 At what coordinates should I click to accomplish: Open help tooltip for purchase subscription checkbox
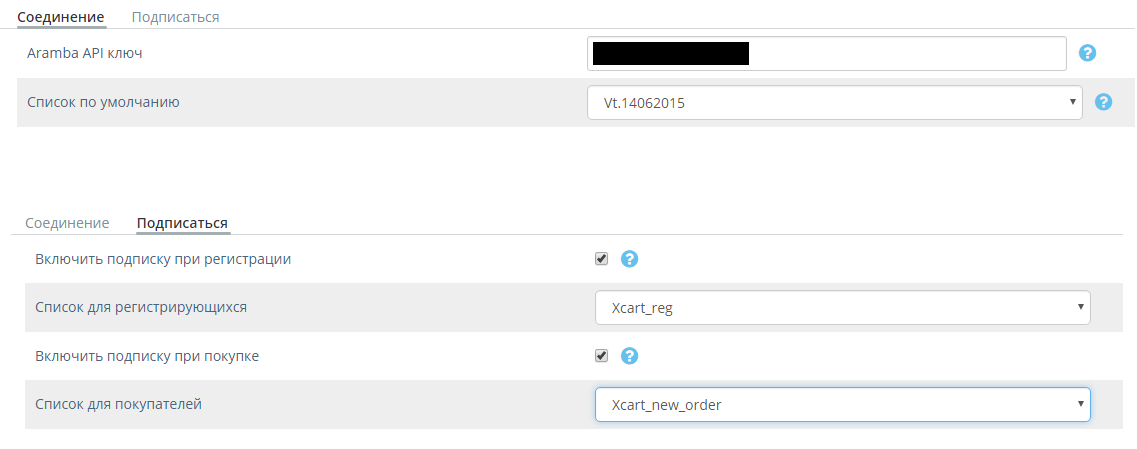pos(629,355)
